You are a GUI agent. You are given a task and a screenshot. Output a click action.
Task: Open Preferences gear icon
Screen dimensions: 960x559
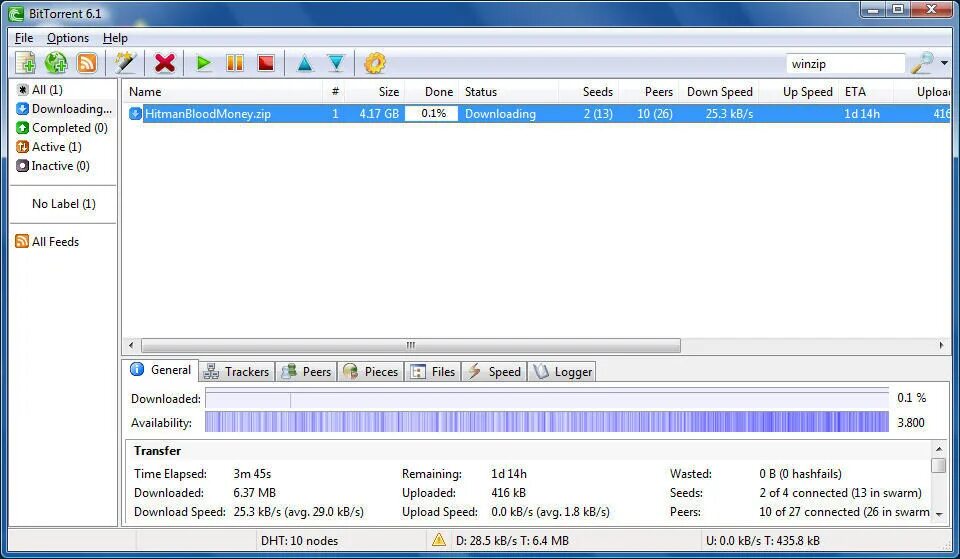tap(375, 63)
